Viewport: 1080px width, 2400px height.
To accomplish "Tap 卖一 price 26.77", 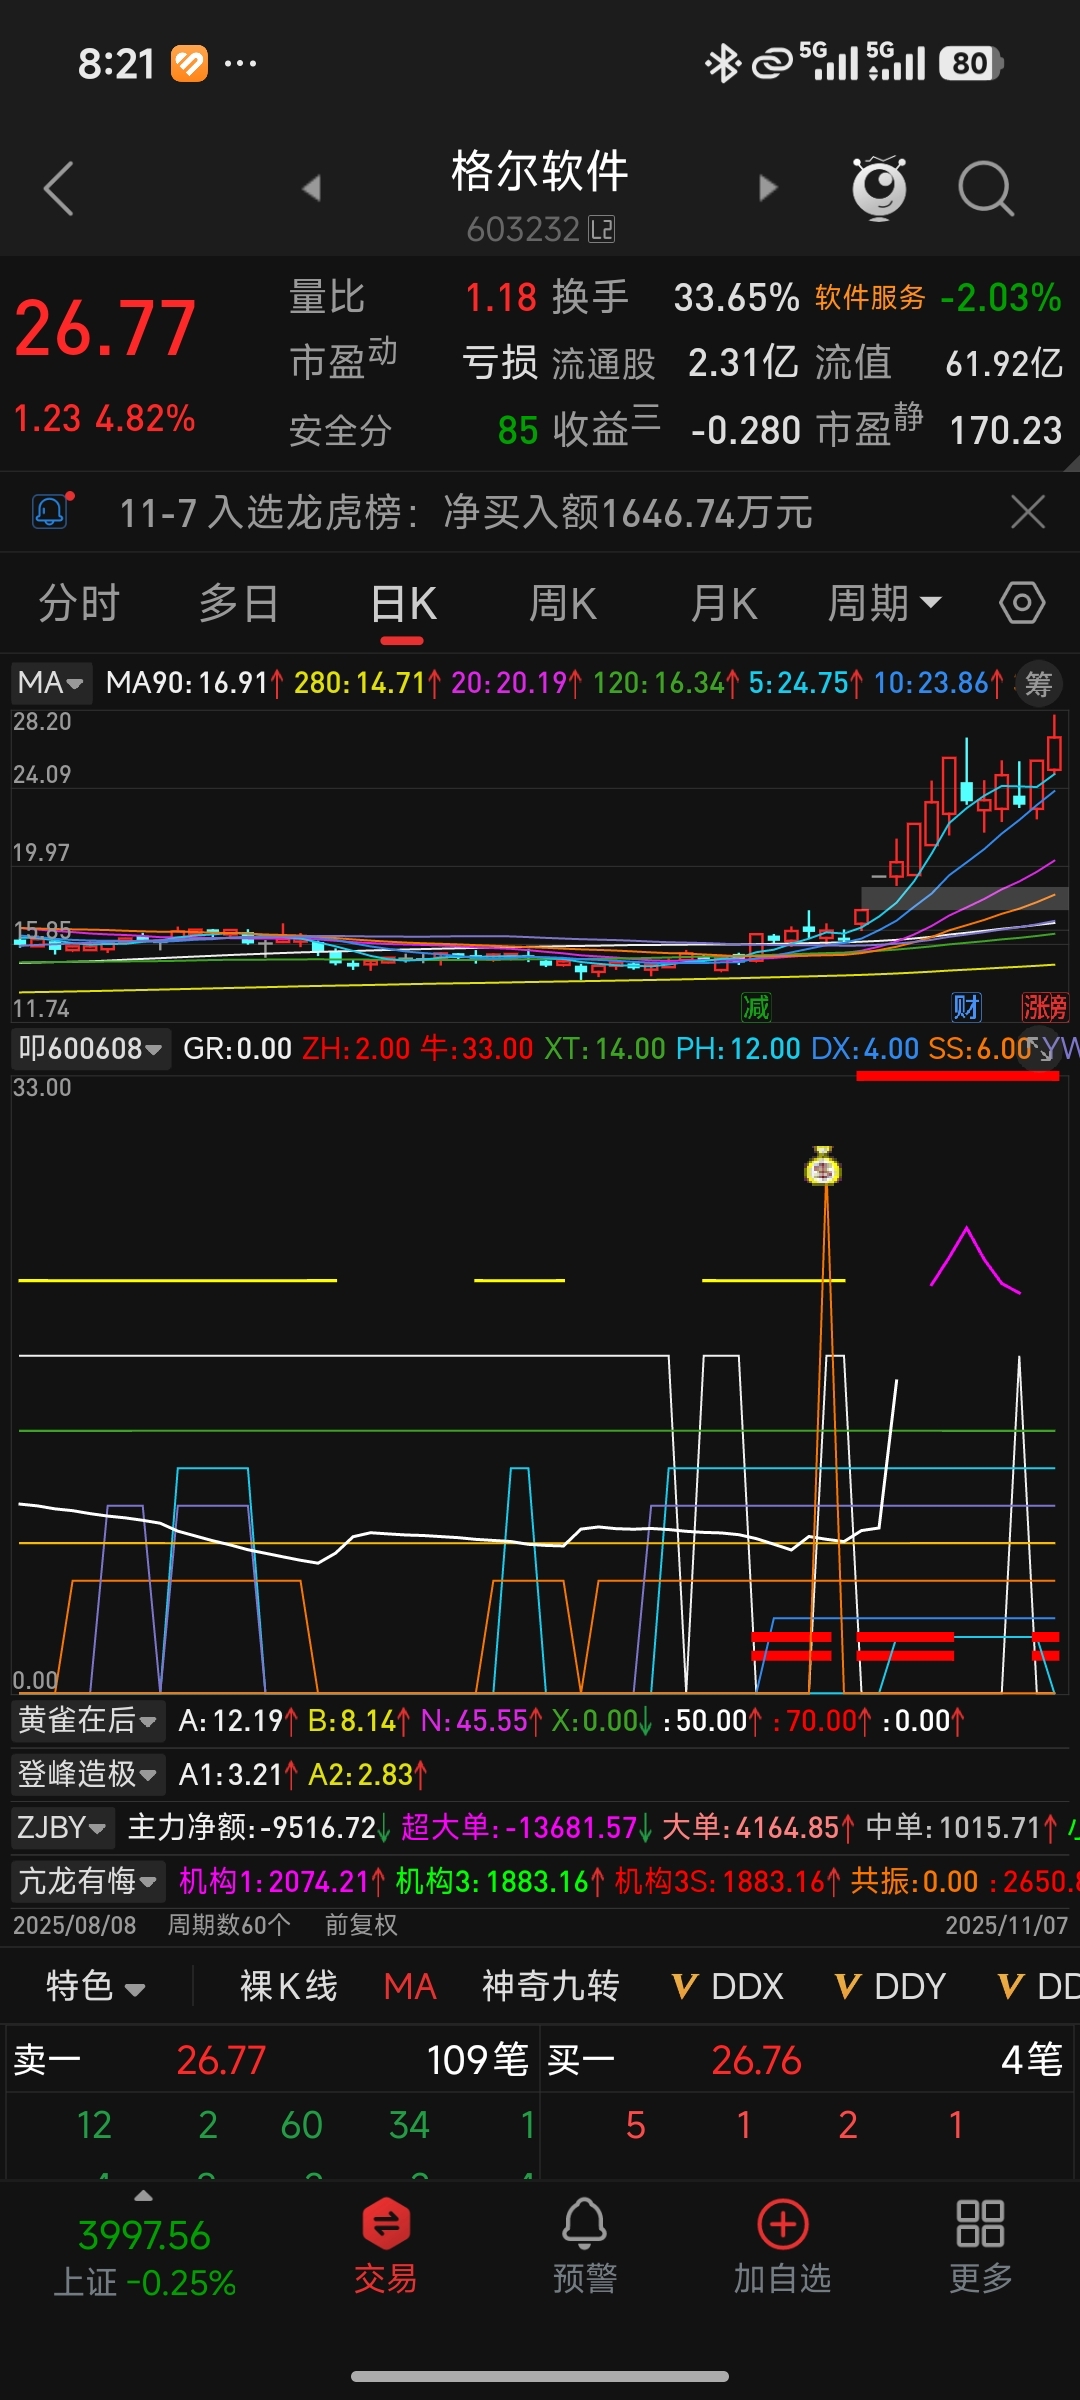I will [x=221, y=2060].
